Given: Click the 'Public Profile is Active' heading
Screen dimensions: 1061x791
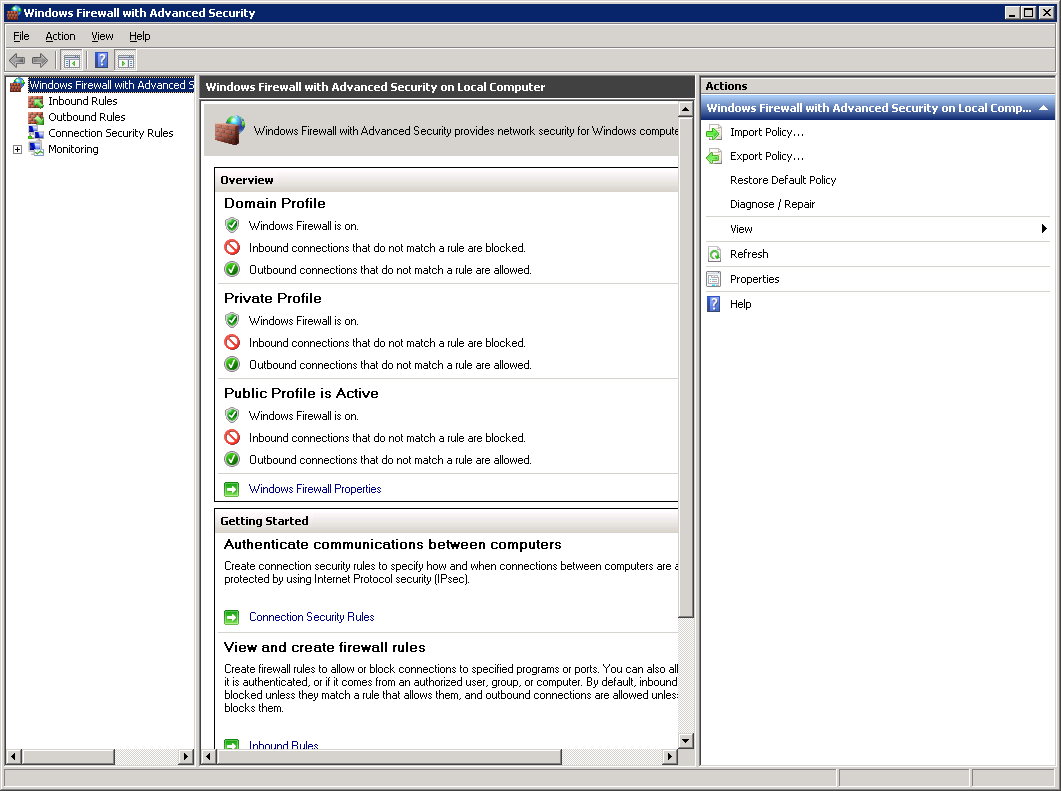Looking at the screenshot, I should pyautogui.click(x=301, y=393).
